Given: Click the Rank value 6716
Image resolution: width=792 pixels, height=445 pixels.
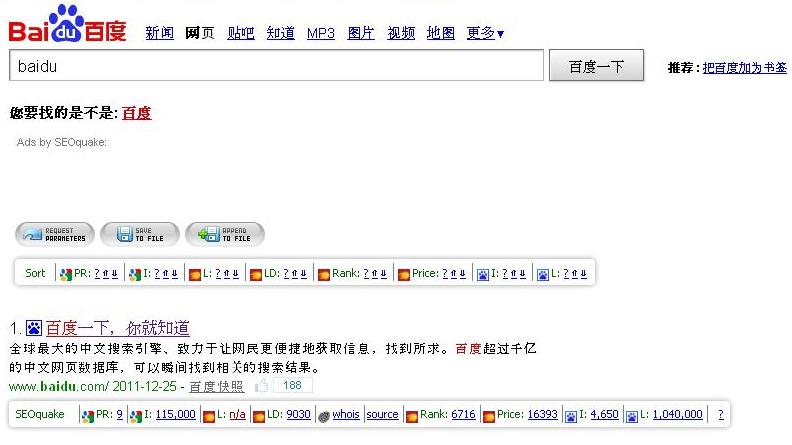Looking at the screenshot, I should (463, 414).
